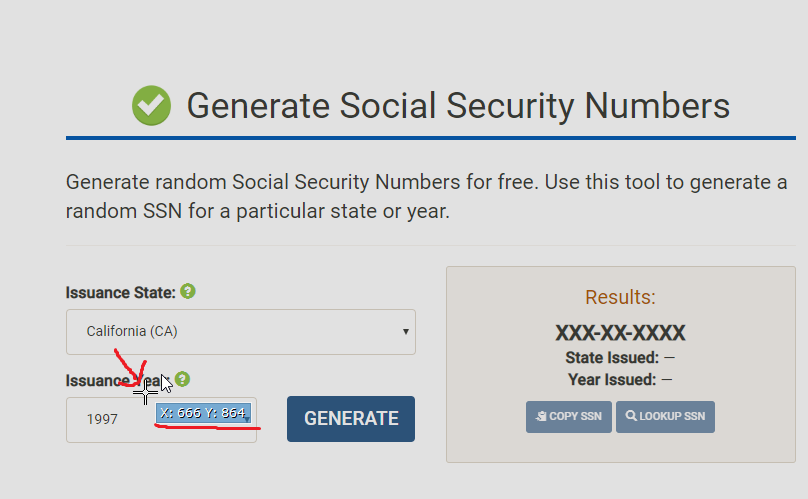Click the blue divider line under the heading
808x499 pixels.
pyautogui.click(x=430, y=138)
